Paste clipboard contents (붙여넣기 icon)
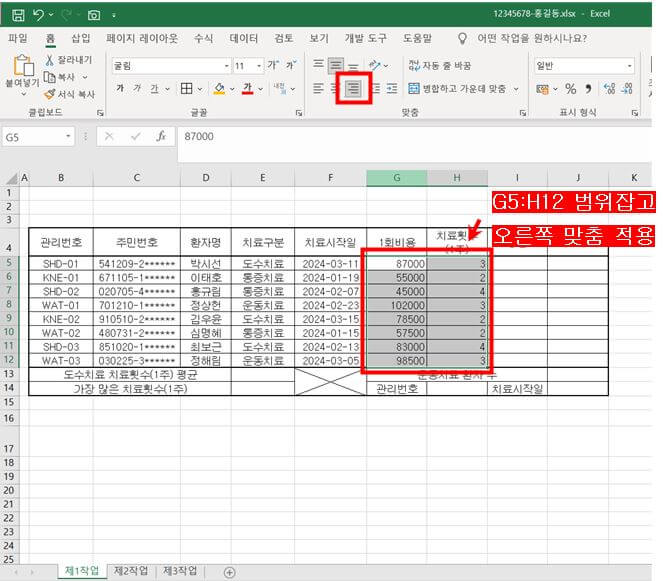This screenshot has height=581, width=663. coord(23,66)
